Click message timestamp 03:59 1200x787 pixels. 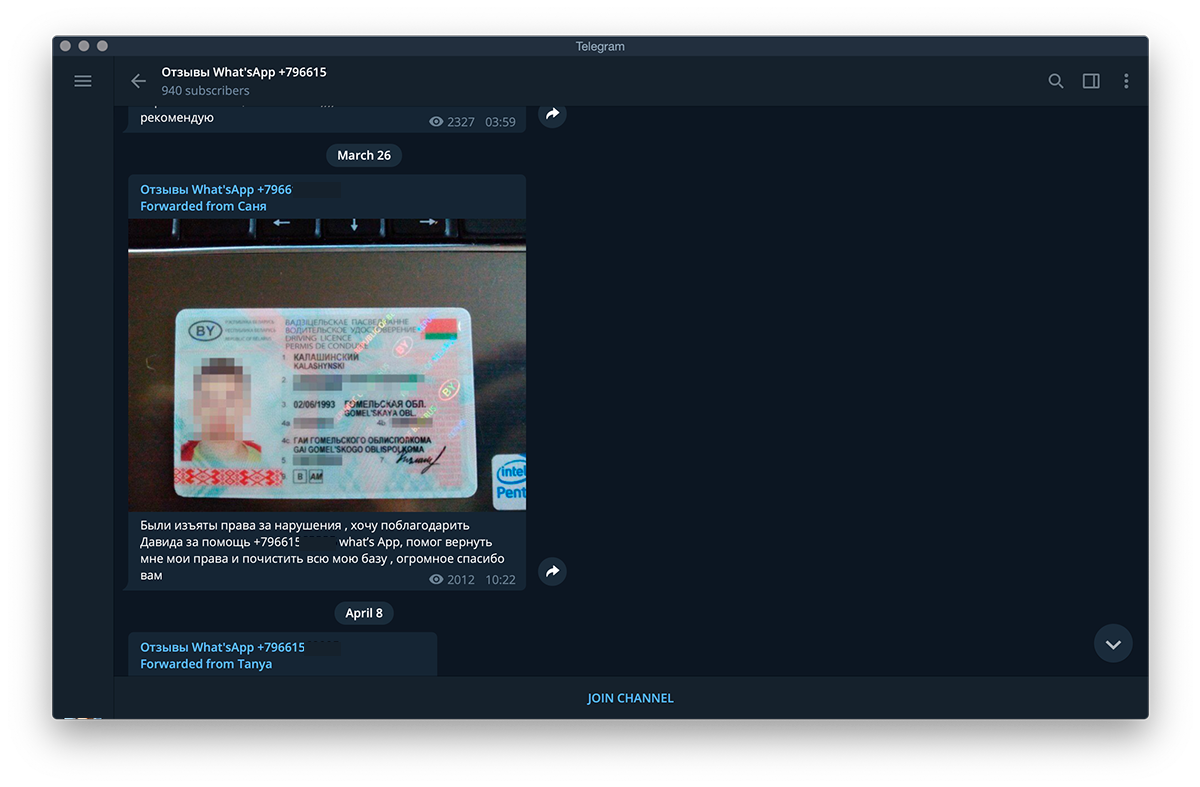pyautogui.click(x=500, y=122)
